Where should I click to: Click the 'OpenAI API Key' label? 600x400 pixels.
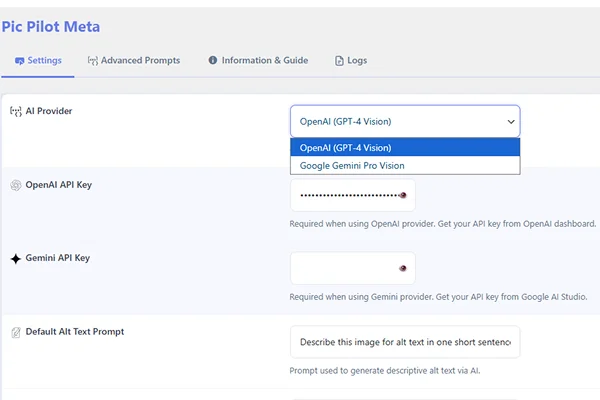[59, 185]
